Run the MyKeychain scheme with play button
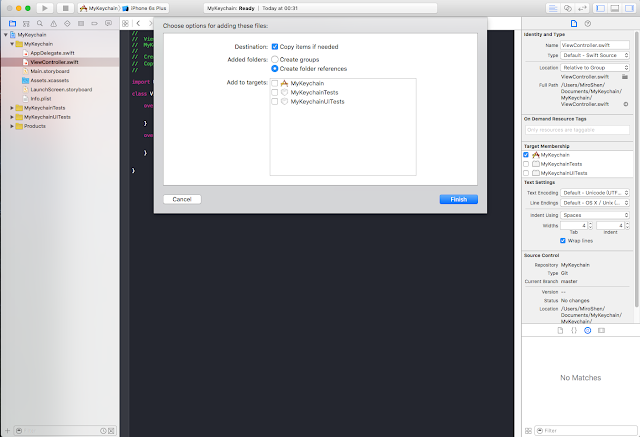Image resolution: width=640 pixels, height=437 pixels. coord(44,8)
